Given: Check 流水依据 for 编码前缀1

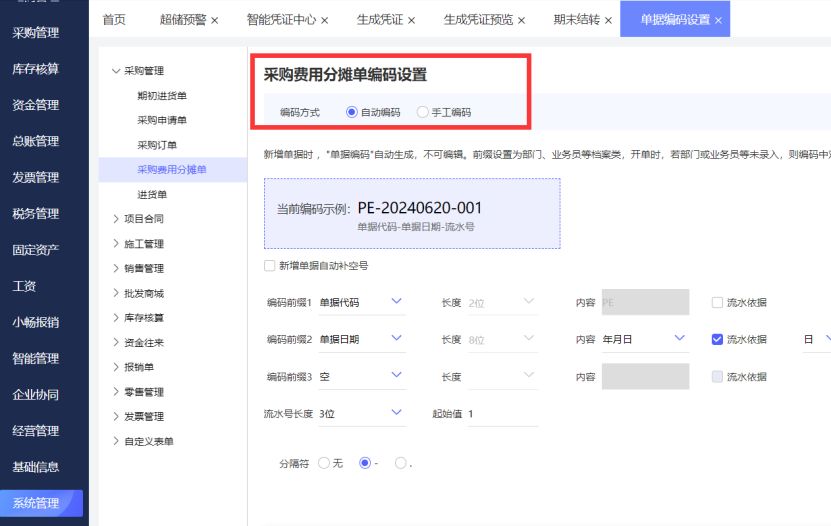Looking at the screenshot, I should point(716,302).
